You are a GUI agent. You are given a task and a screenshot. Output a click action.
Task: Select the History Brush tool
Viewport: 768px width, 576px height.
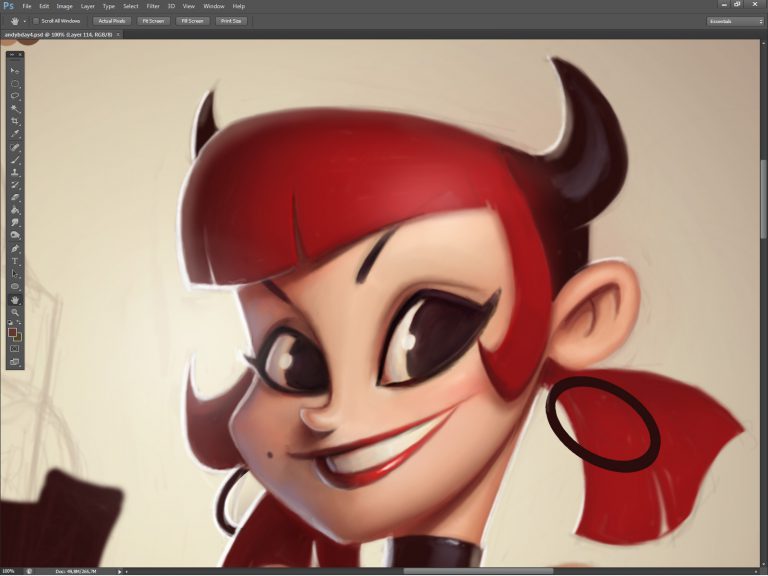[15, 186]
